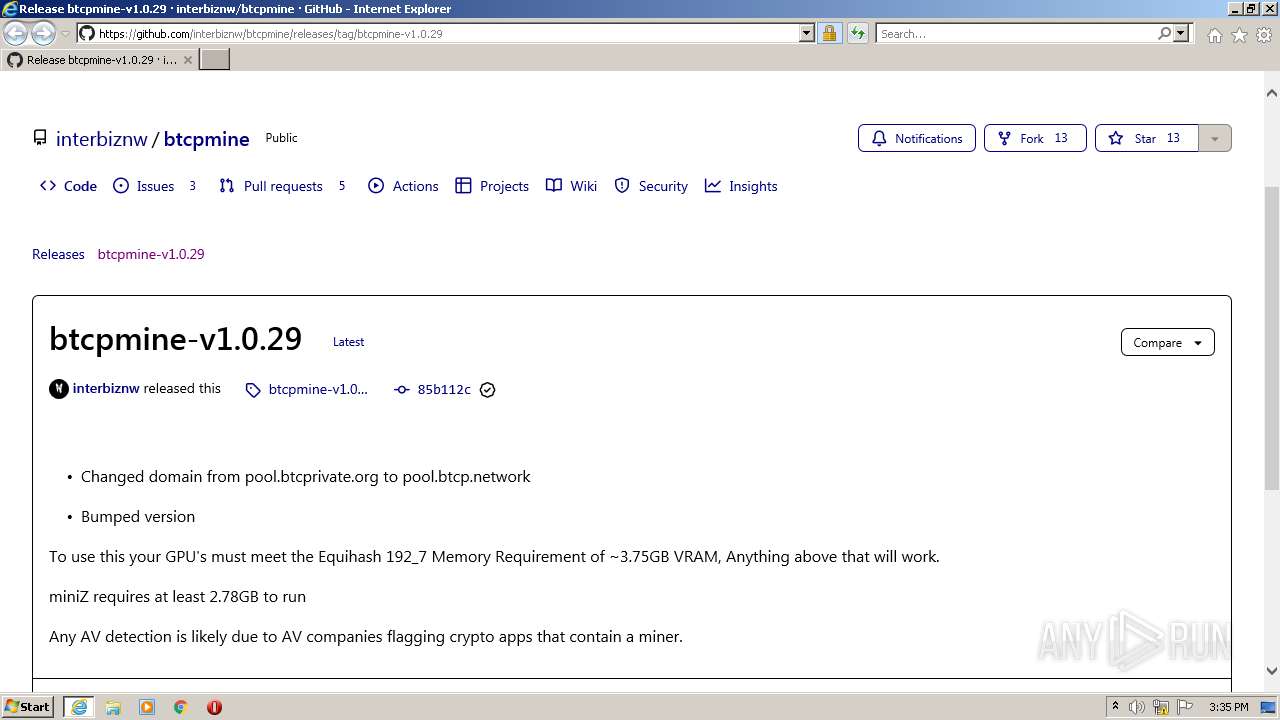Screen dimensions: 1280x720
Task: Open the Windows Start menu
Action: 28,707
